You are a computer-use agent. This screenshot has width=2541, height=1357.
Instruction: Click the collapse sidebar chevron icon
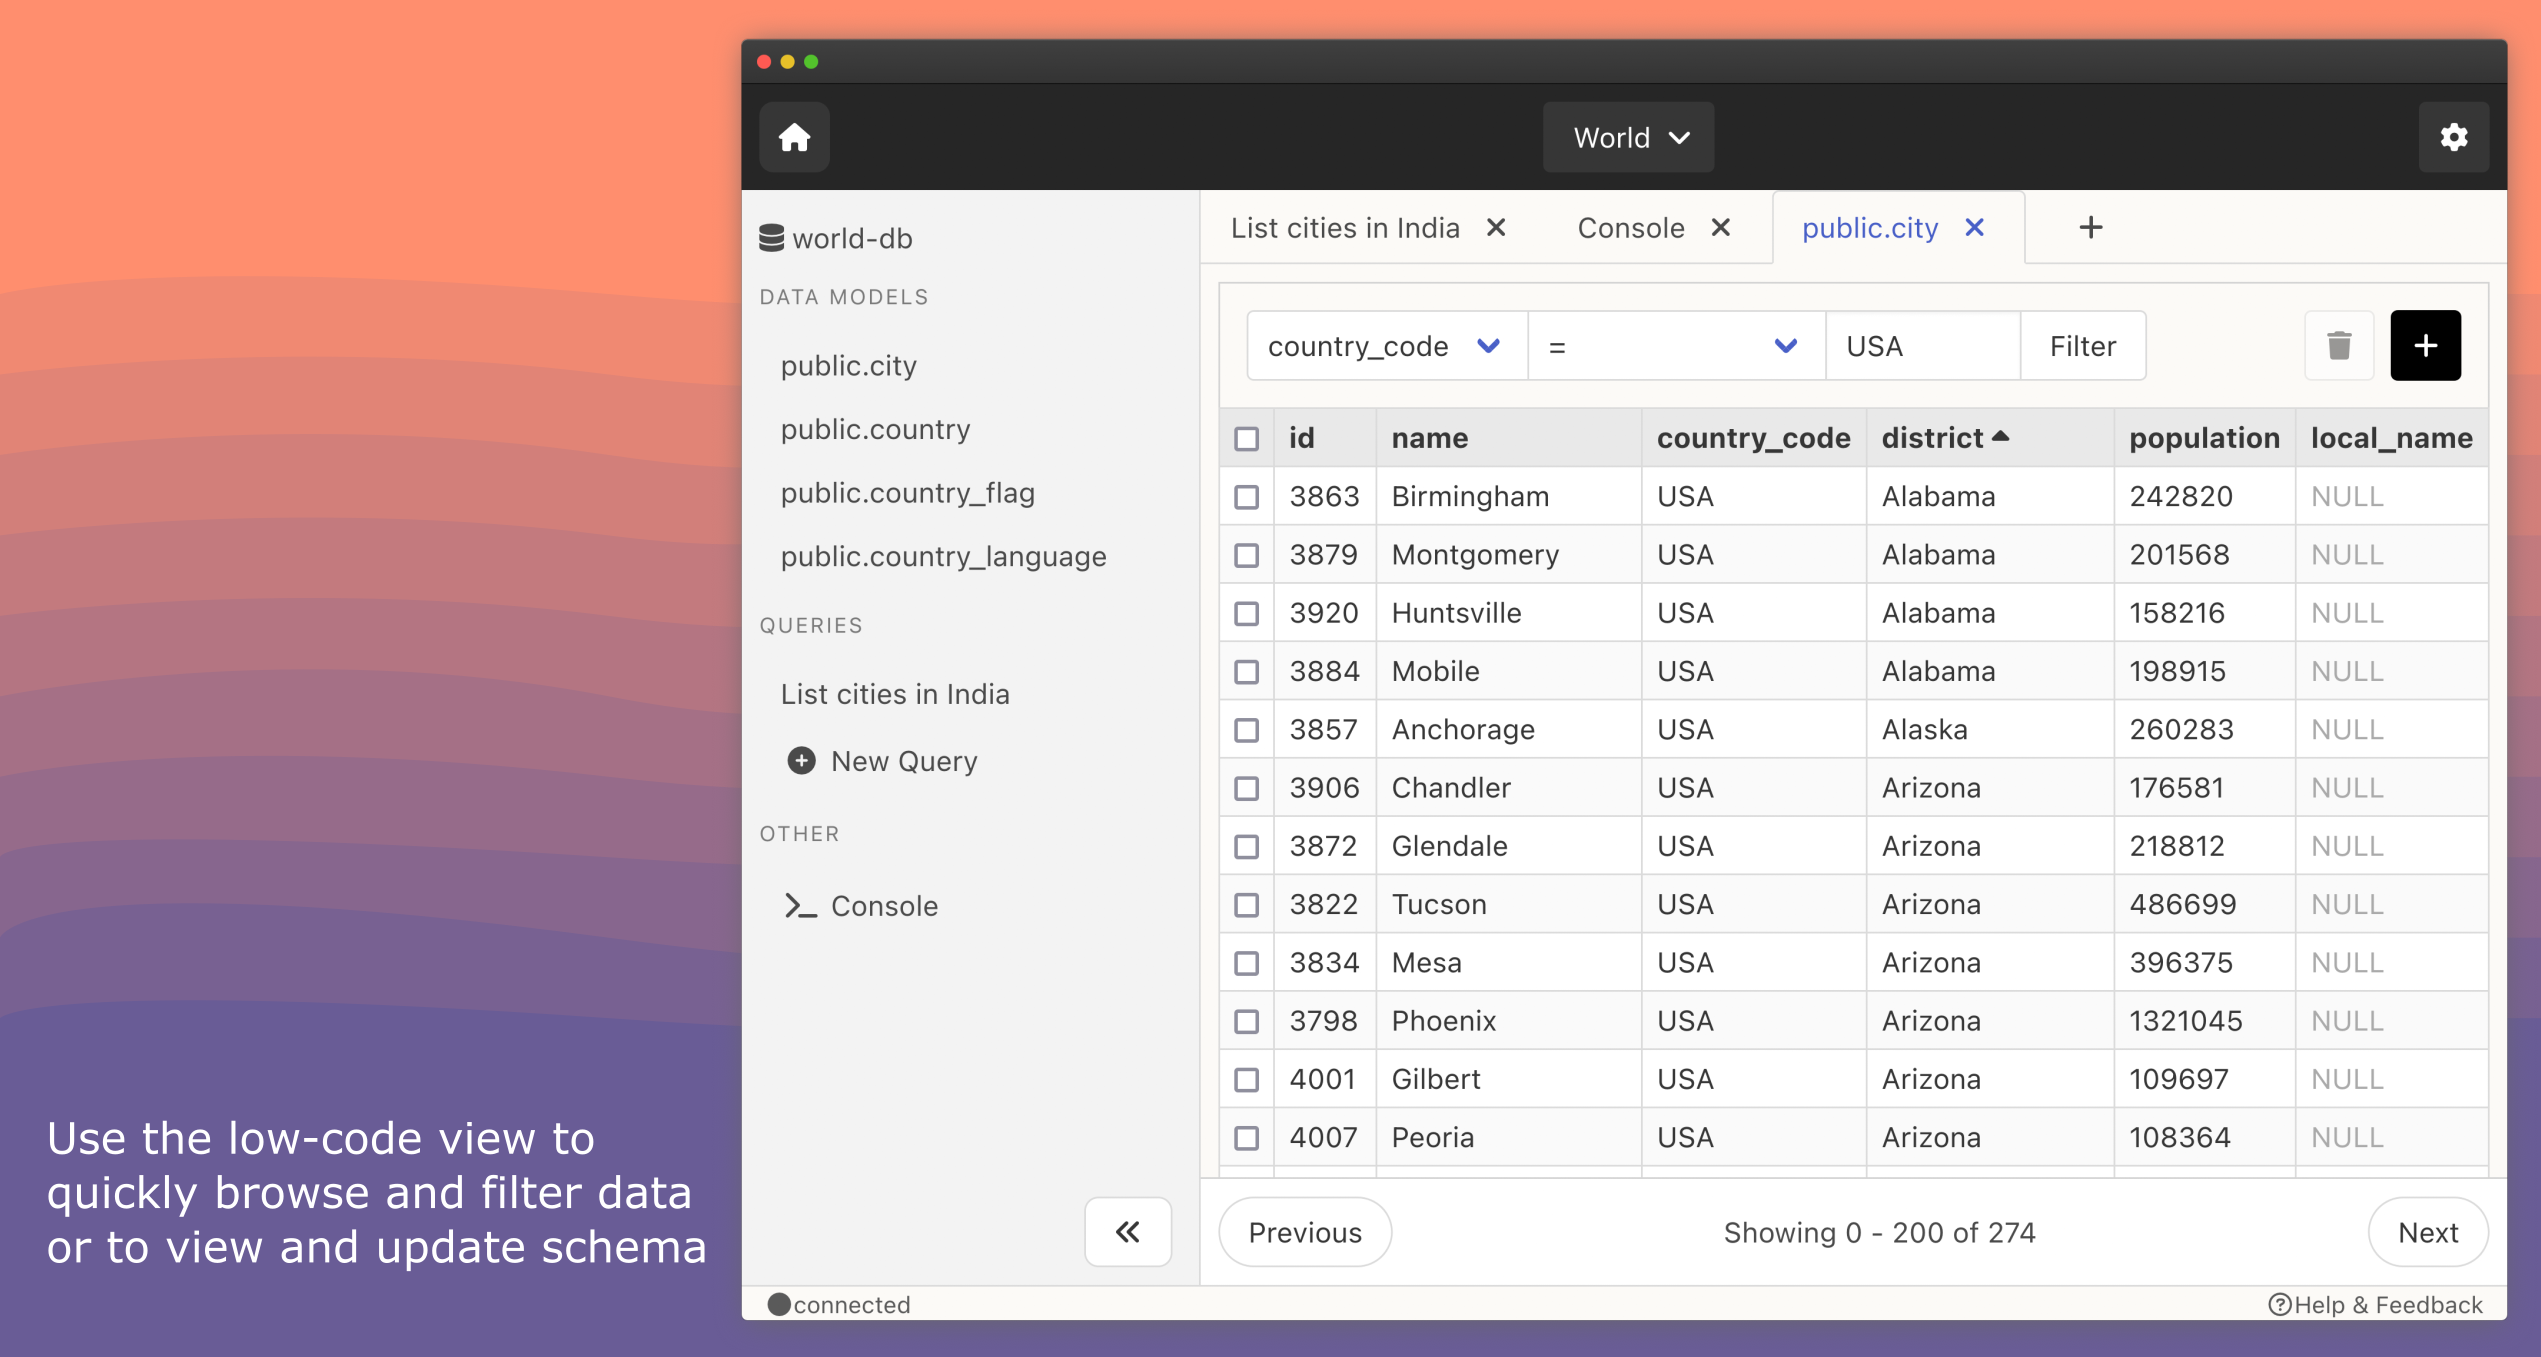click(1126, 1233)
